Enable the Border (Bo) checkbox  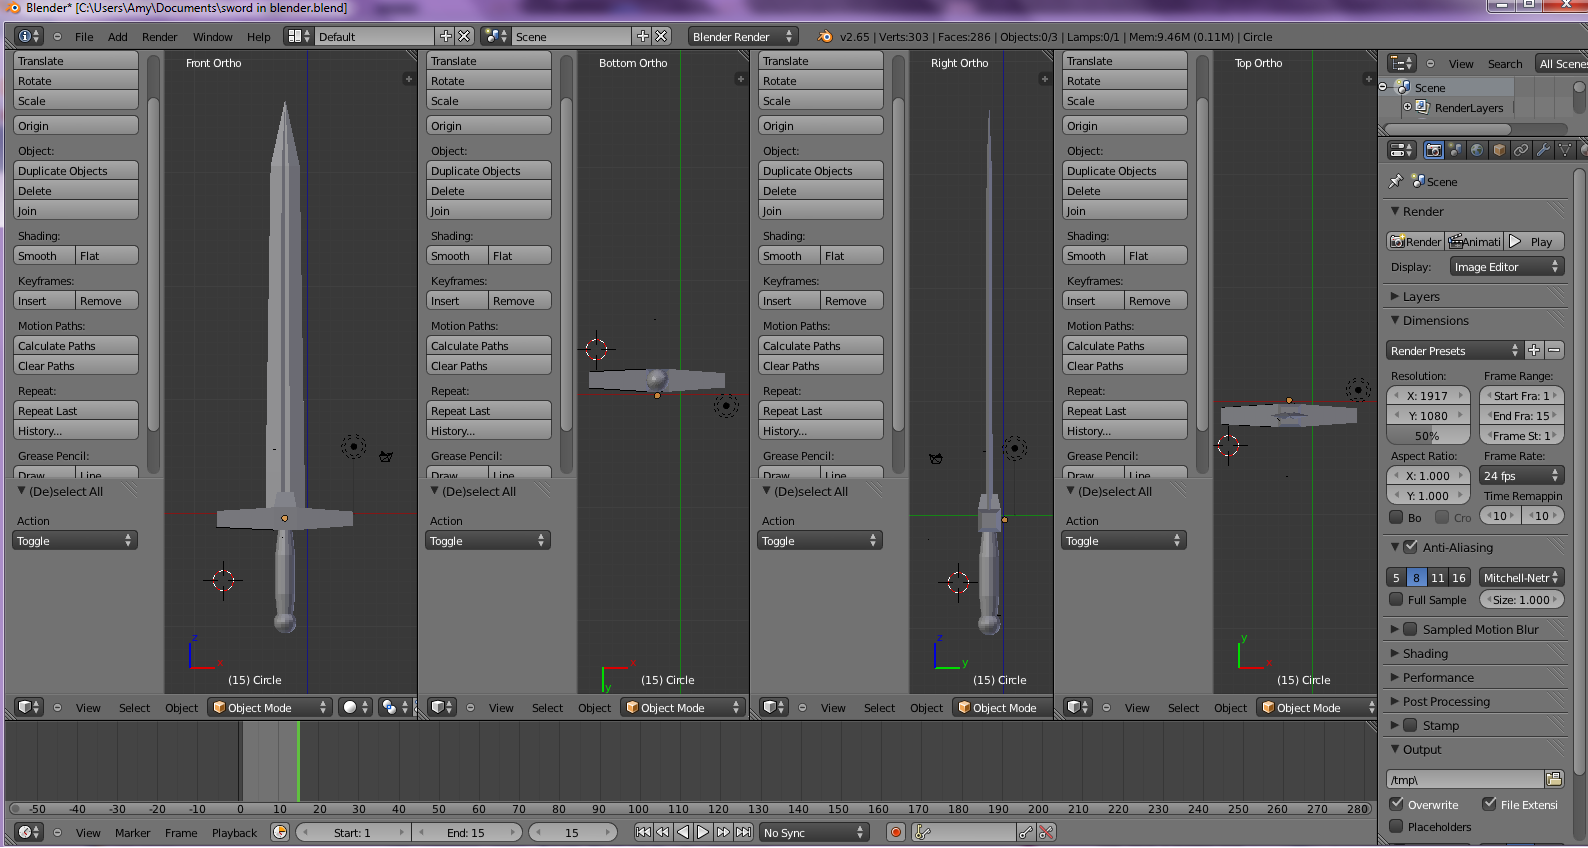tap(1396, 517)
